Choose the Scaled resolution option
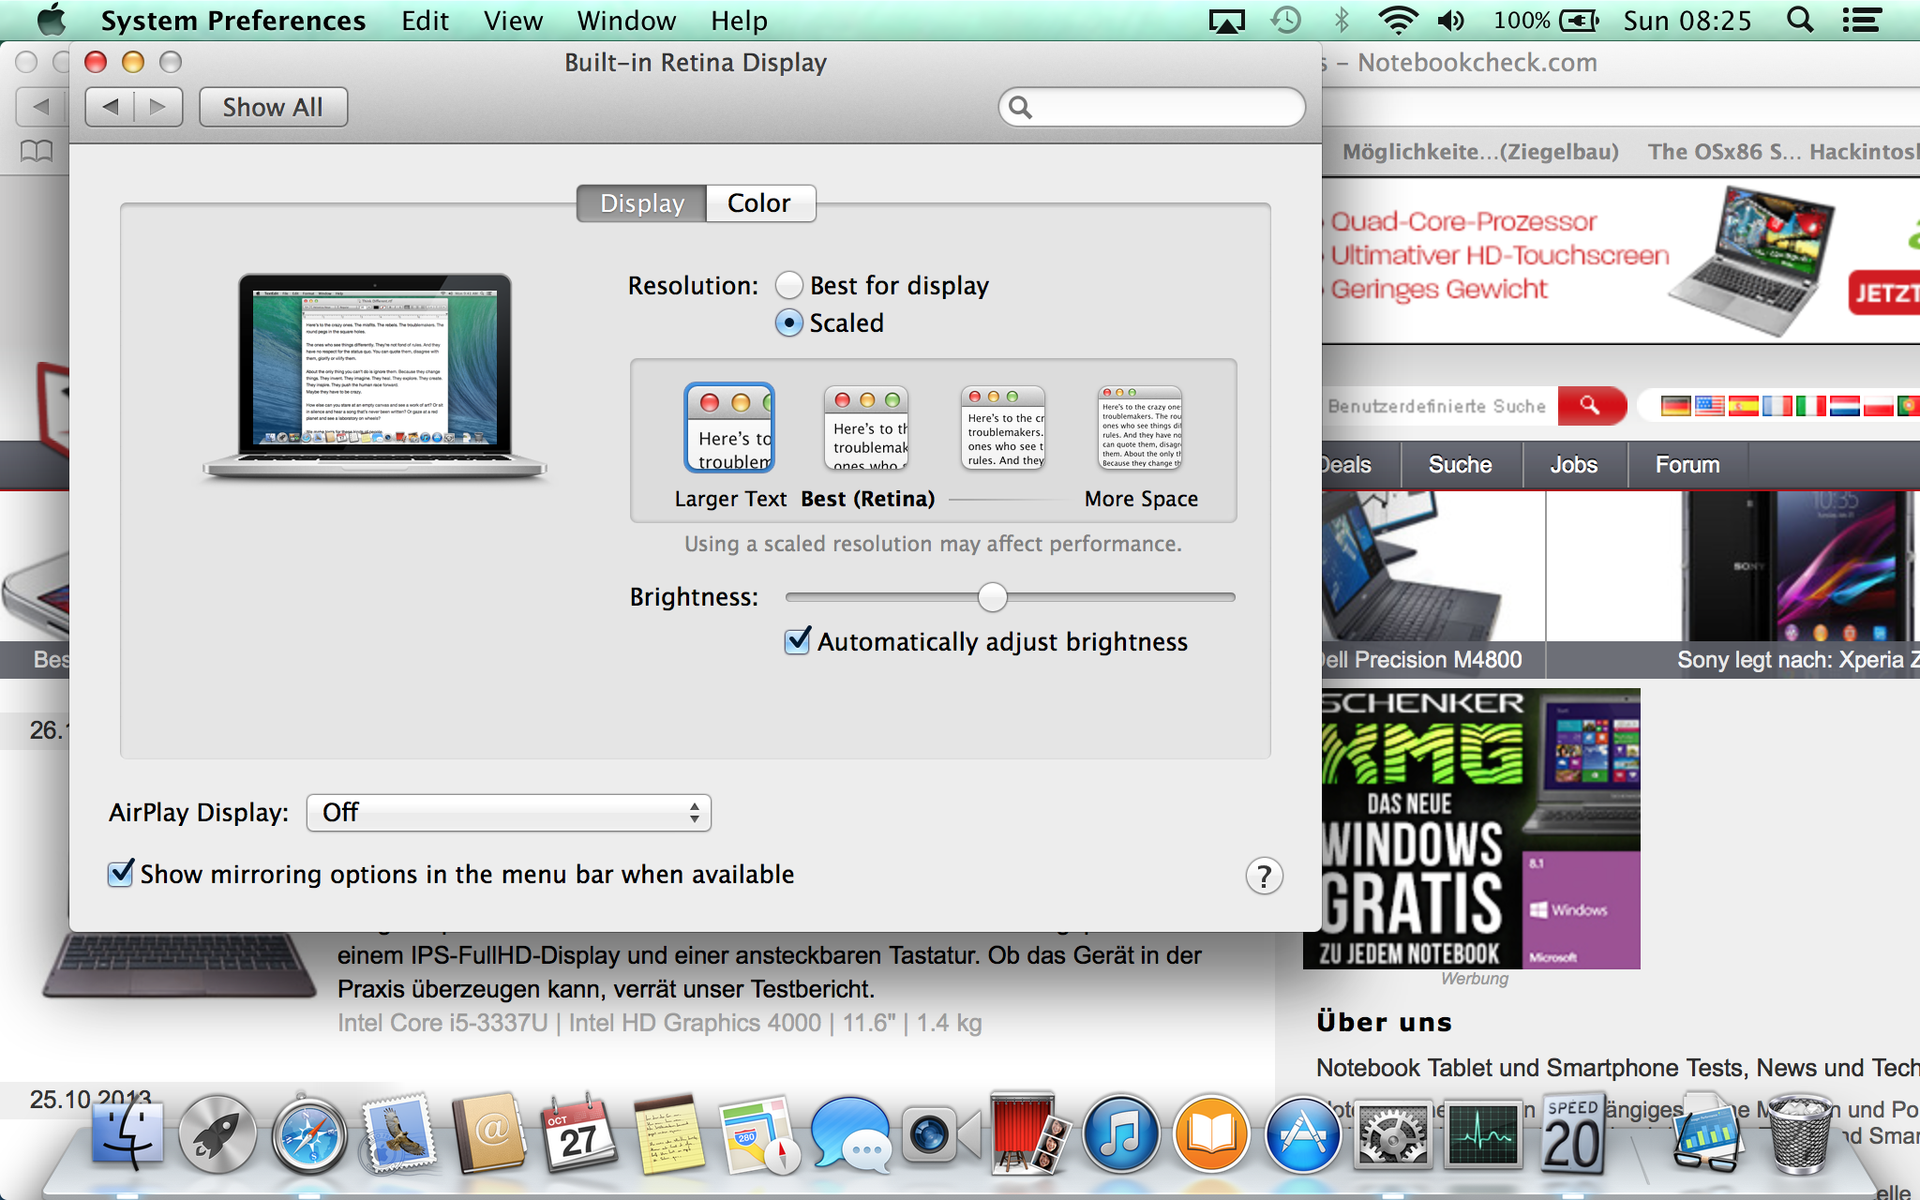This screenshot has height=1200, width=1920. coord(789,323)
